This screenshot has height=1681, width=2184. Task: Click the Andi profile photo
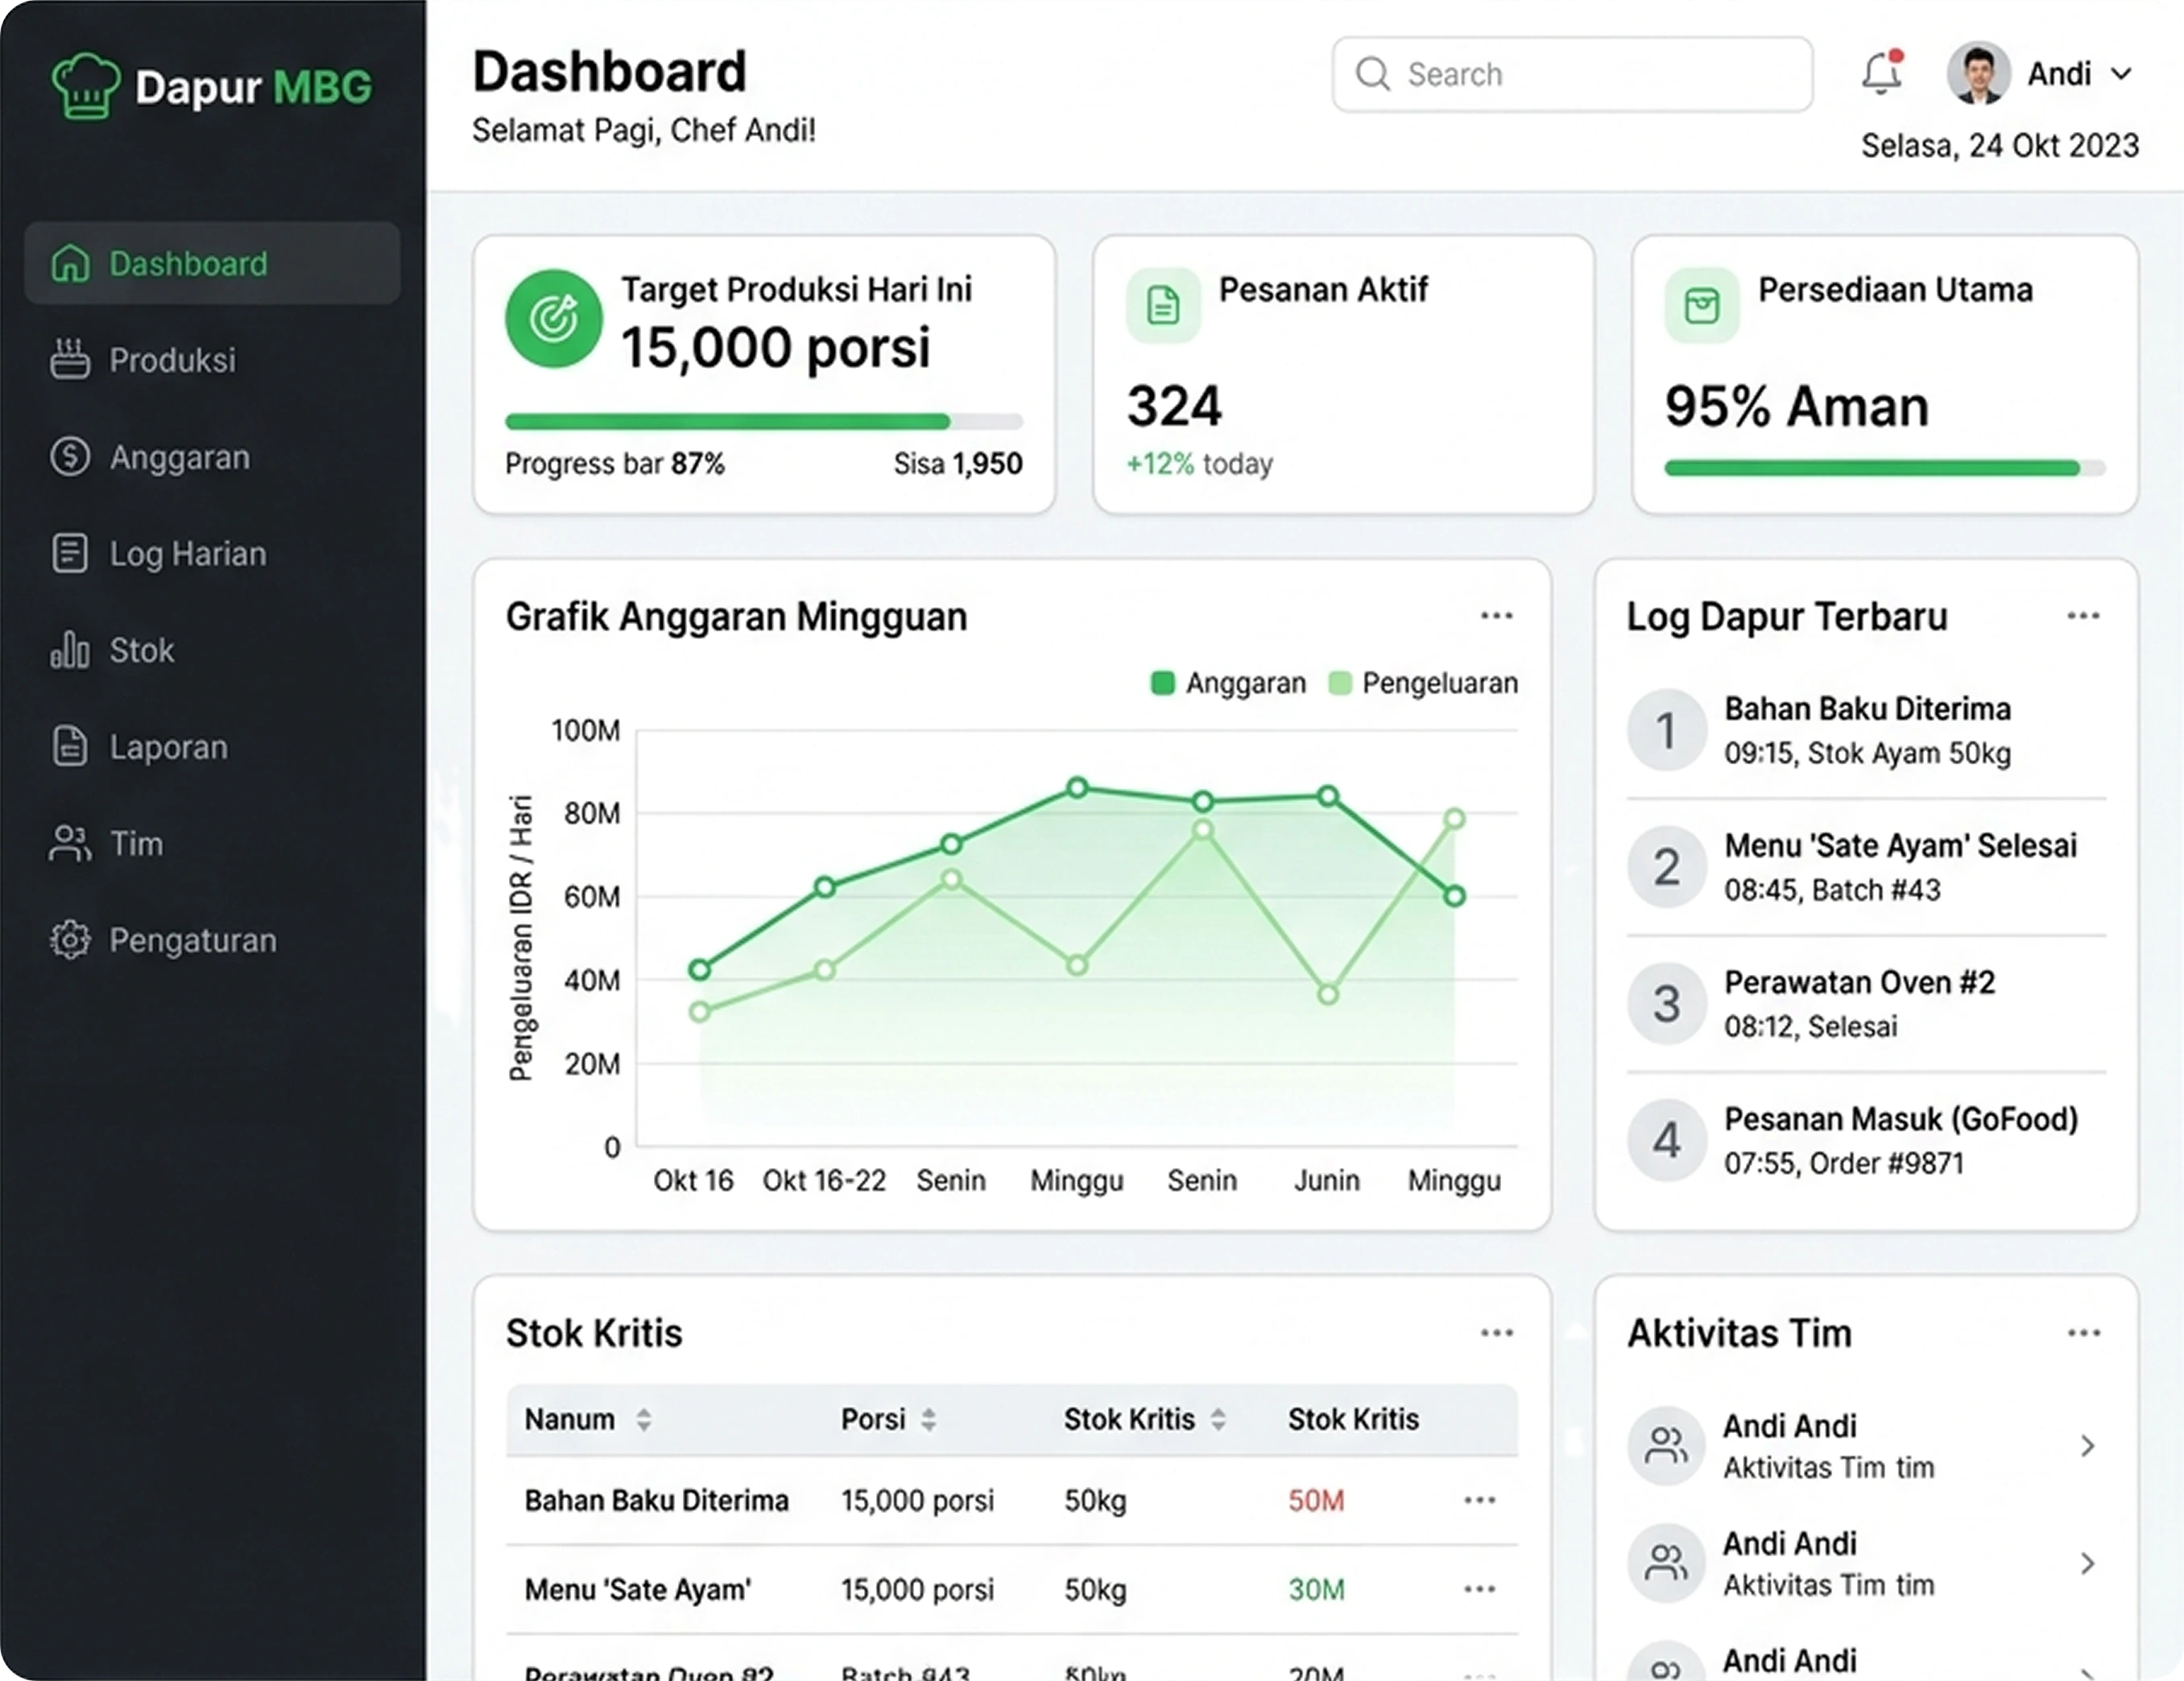click(x=1978, y=73)
